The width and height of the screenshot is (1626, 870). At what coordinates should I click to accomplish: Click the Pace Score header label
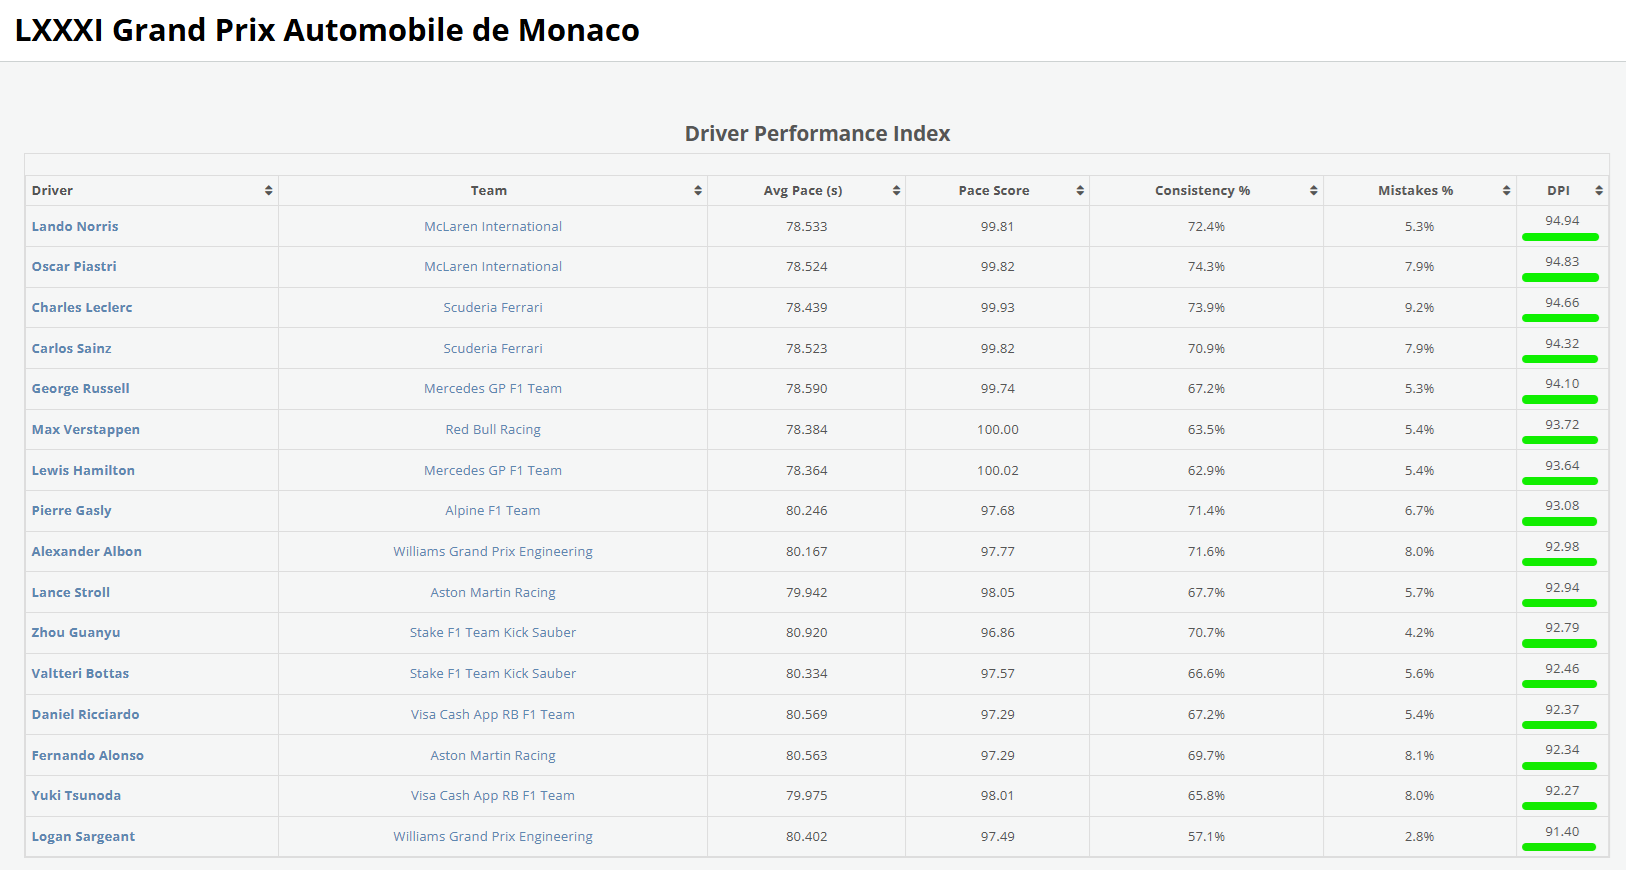pyautogui.click(x=993, y=191)
